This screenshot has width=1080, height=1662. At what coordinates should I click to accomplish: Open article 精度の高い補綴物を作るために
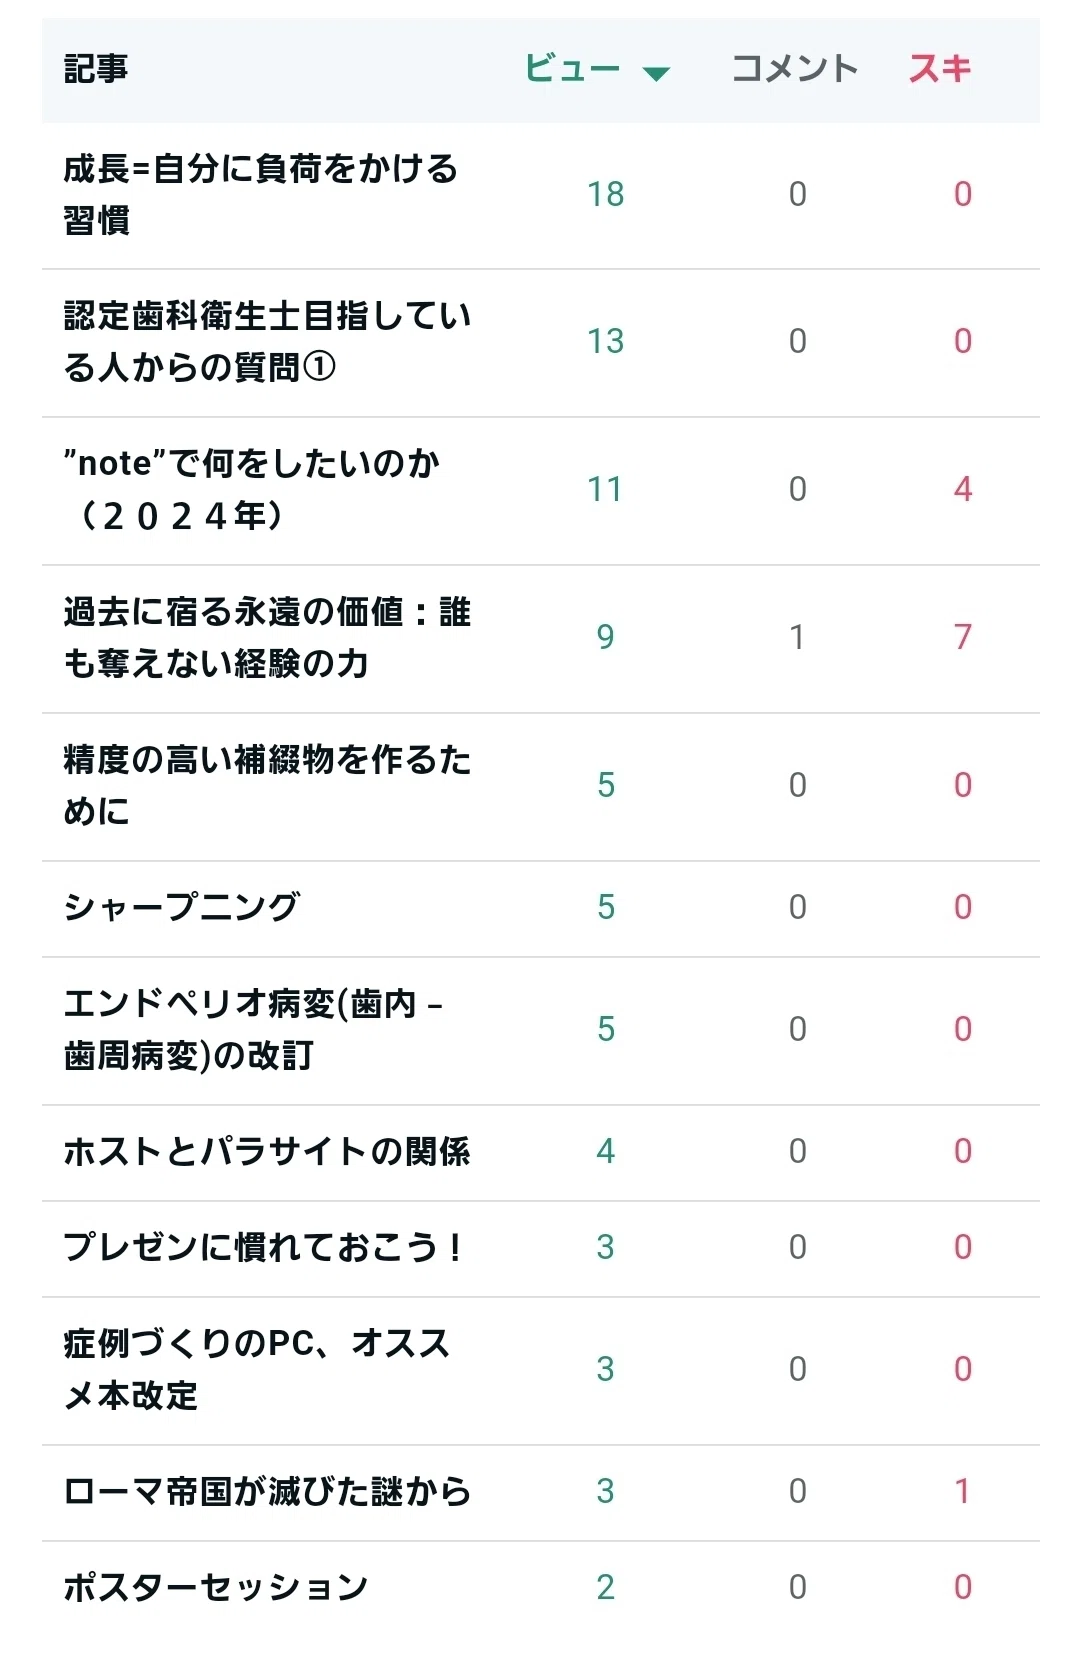pyautogui.click(x=267, y=785)
